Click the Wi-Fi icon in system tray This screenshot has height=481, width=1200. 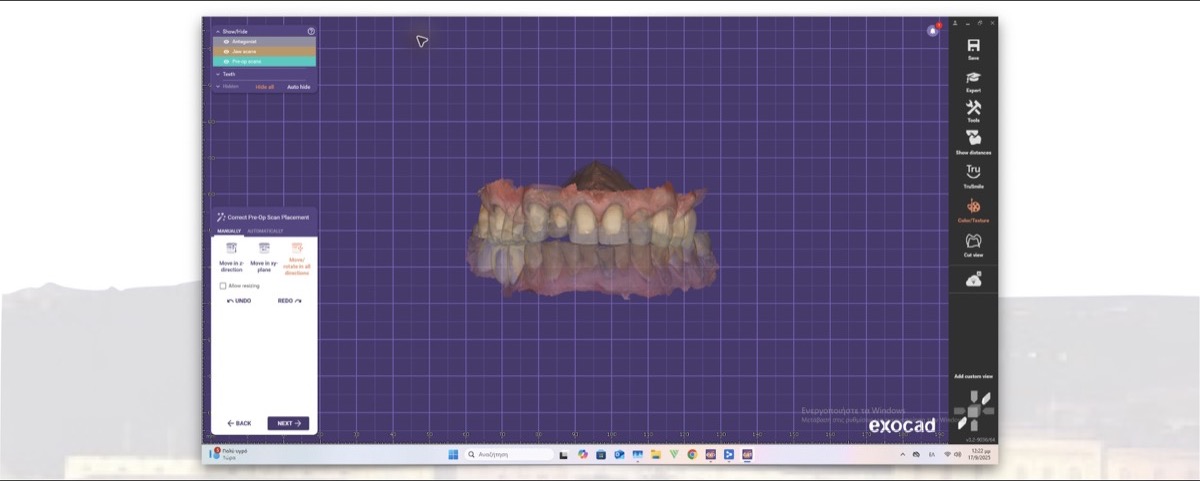pos(947,454)
